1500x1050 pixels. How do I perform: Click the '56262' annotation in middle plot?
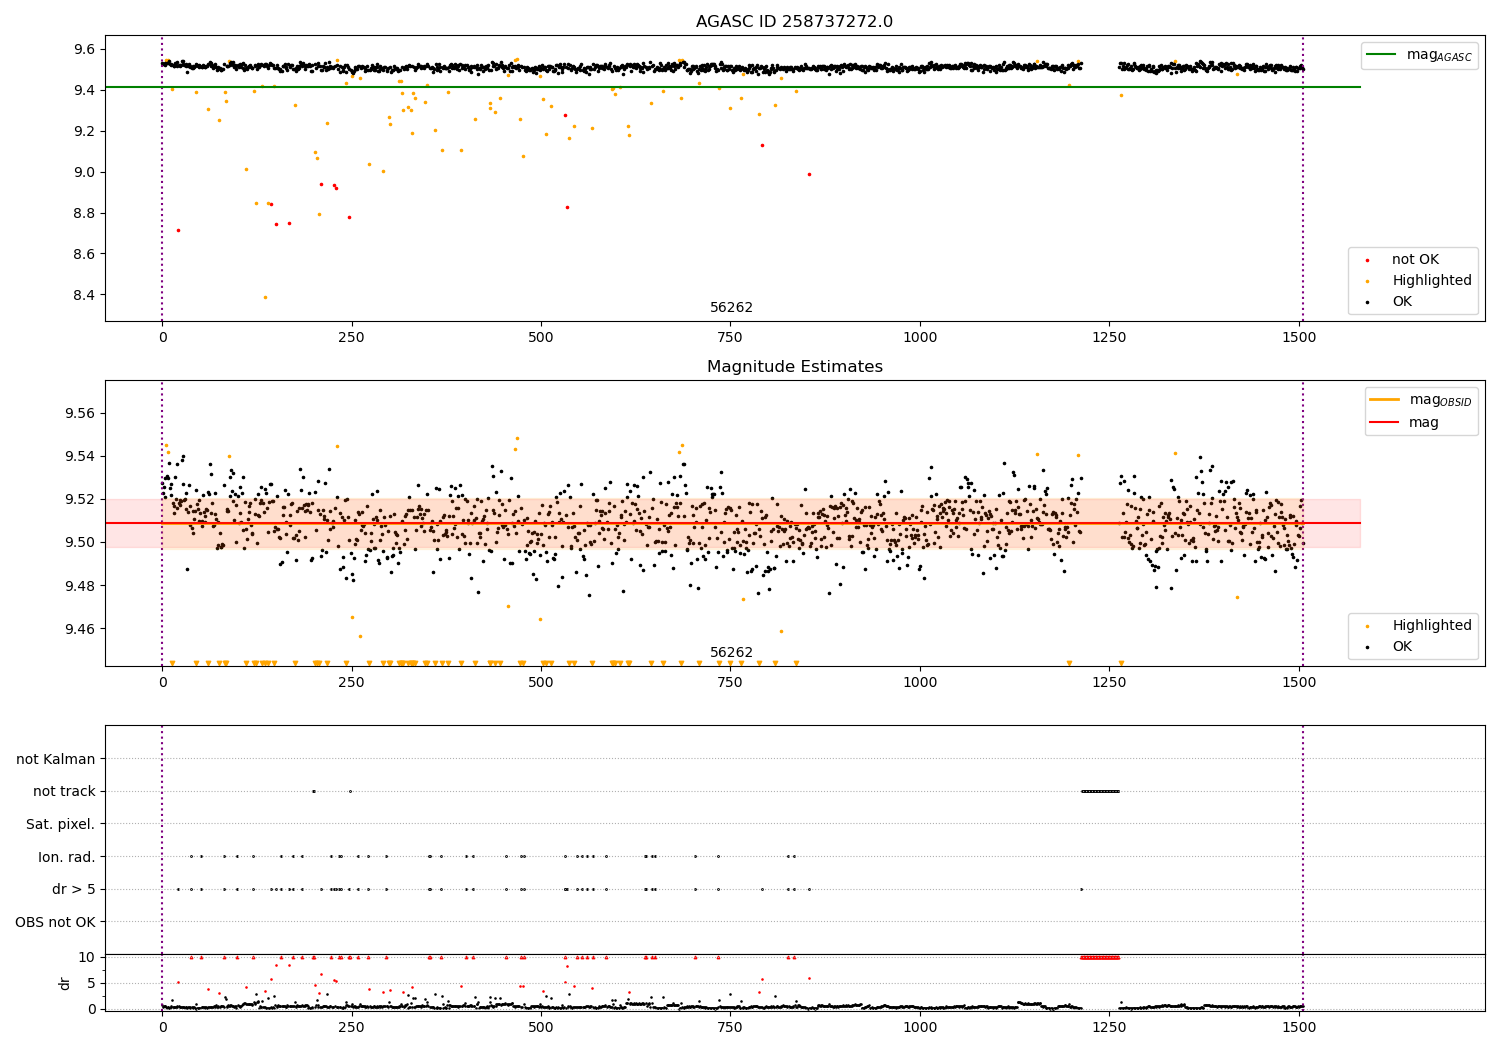click(731, 653)
